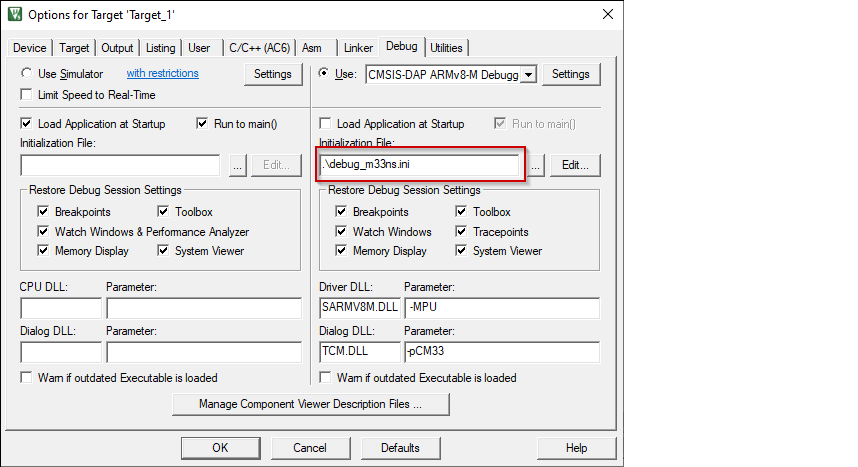Go to the Utilities tab
Image resolution: width=858 pixels, height=467 pixels.
[446, 48]
